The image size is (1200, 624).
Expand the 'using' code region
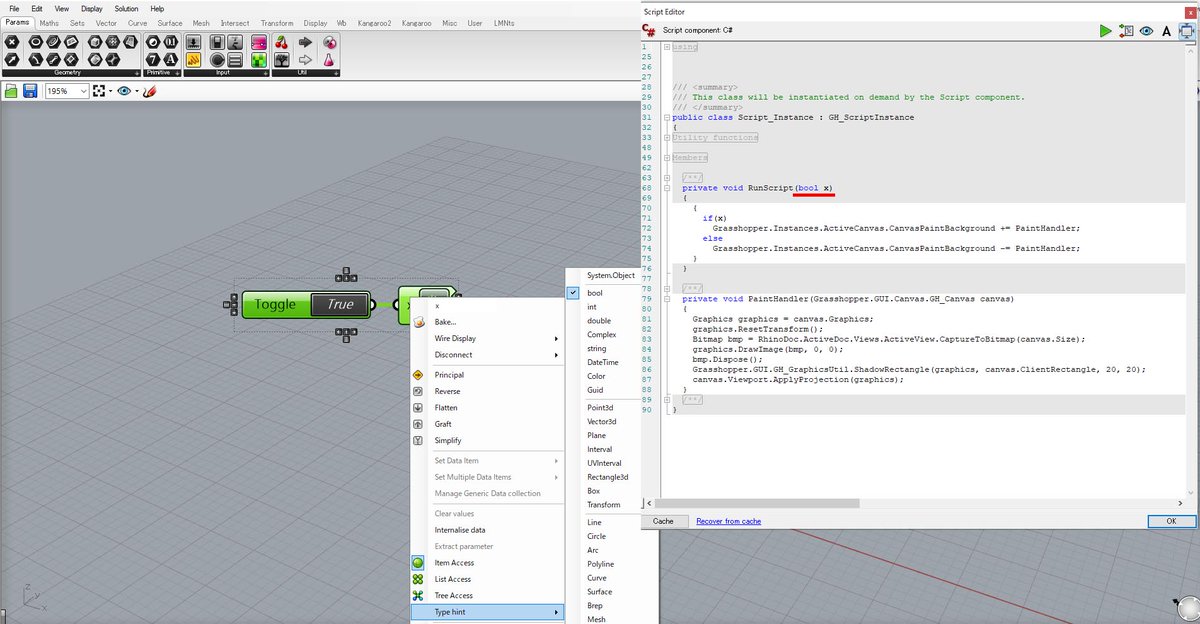(667, 47)
